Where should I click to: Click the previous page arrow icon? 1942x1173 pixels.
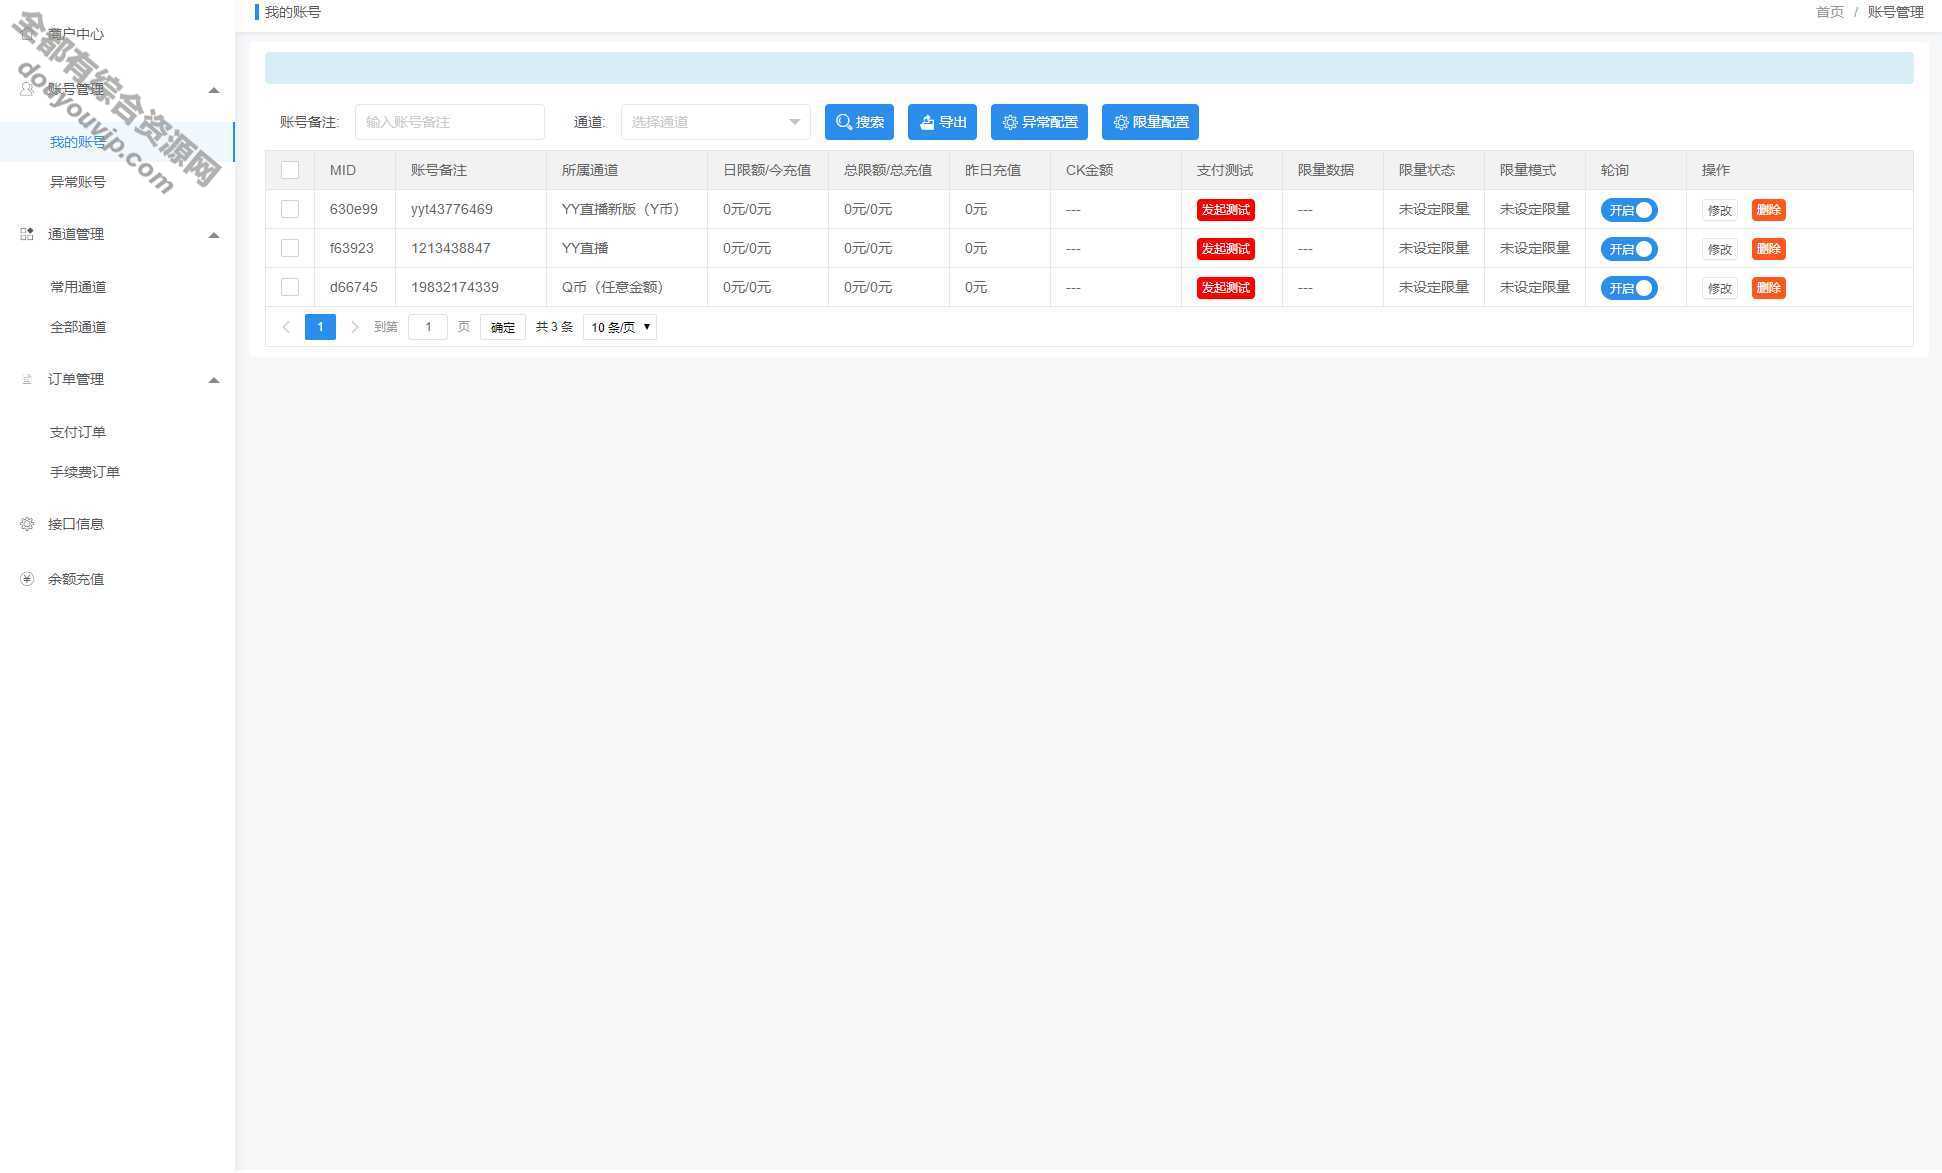pos(286,327)
